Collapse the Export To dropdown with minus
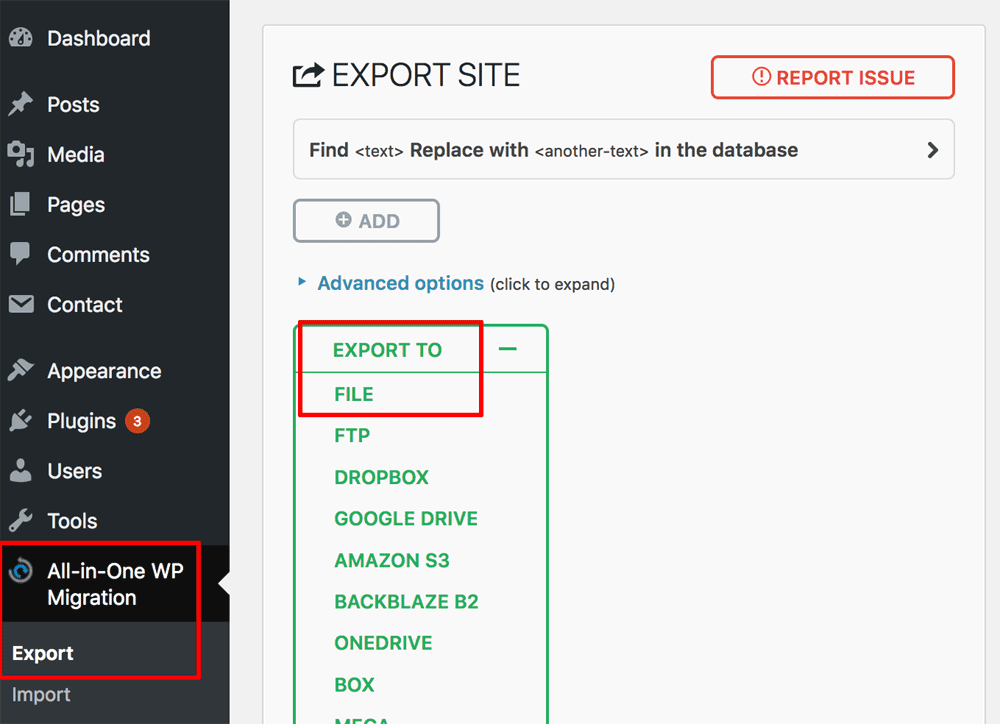Screen dimensions: 1000x724 (508, 349)
